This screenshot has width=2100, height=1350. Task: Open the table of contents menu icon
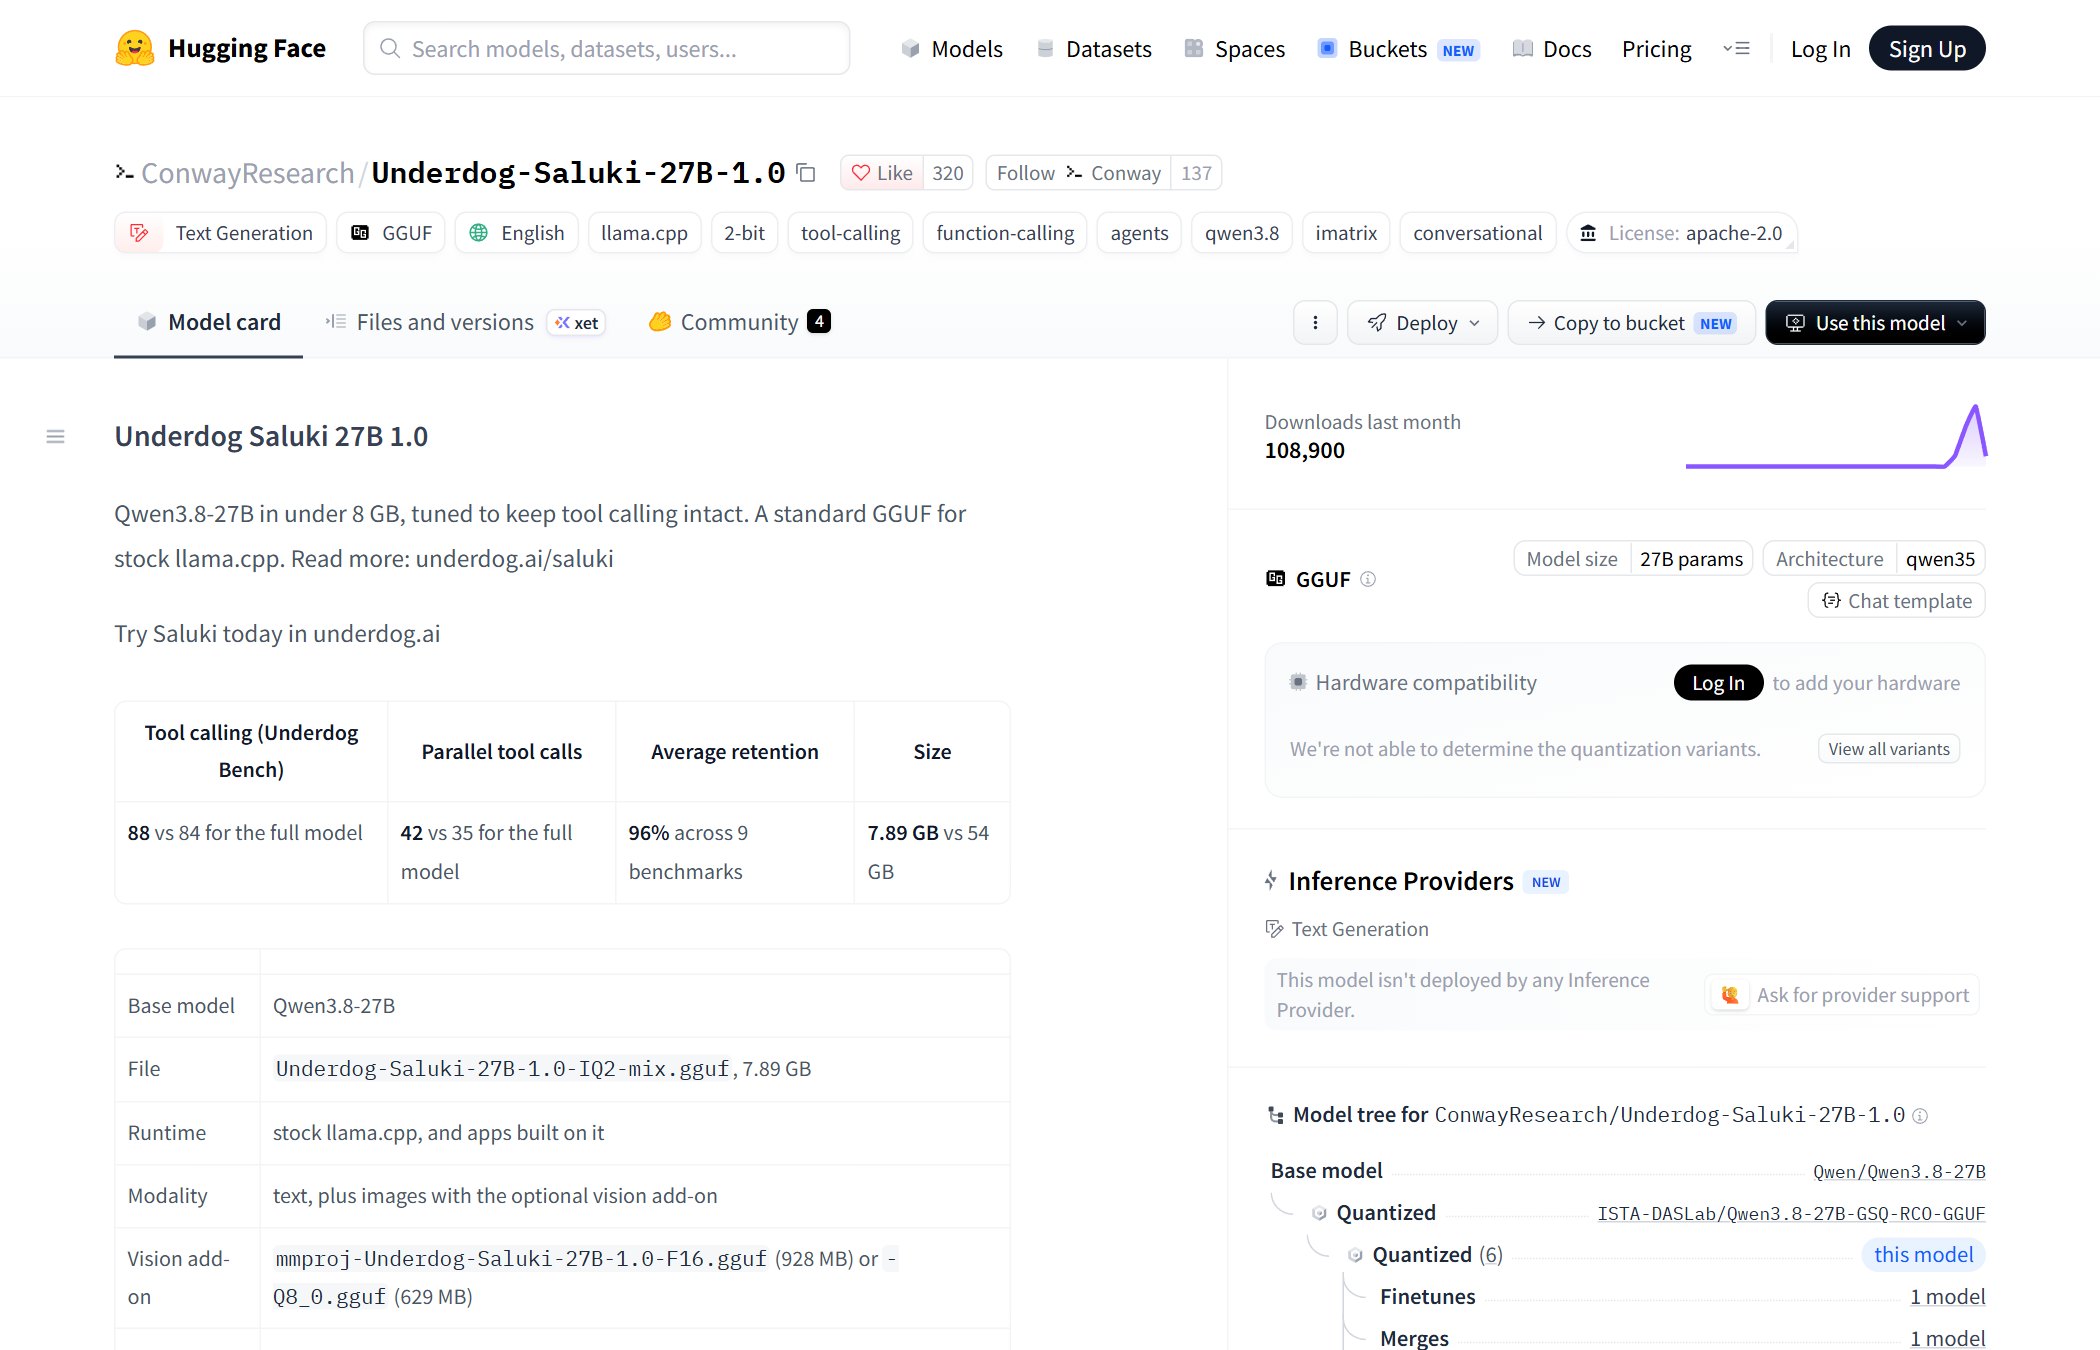pos(56,437)
